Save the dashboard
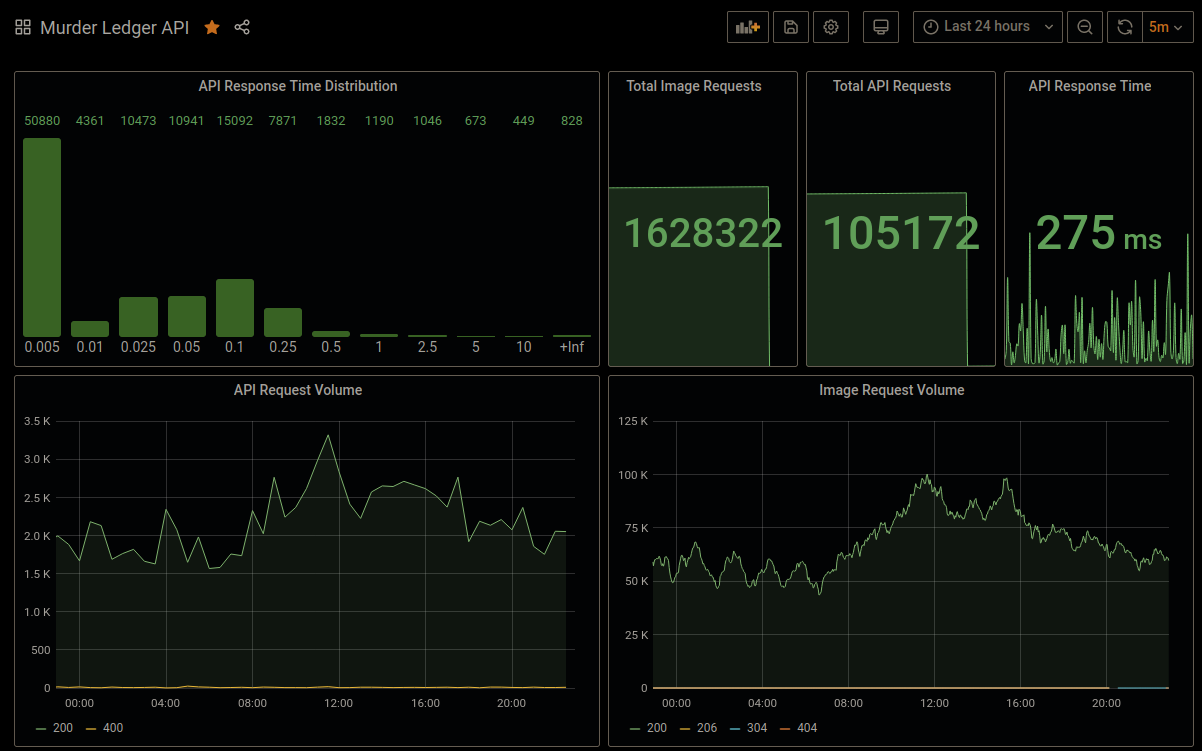Image resolution: width=1202 pixels, height=751 pixels. click(x=791, y=27)
